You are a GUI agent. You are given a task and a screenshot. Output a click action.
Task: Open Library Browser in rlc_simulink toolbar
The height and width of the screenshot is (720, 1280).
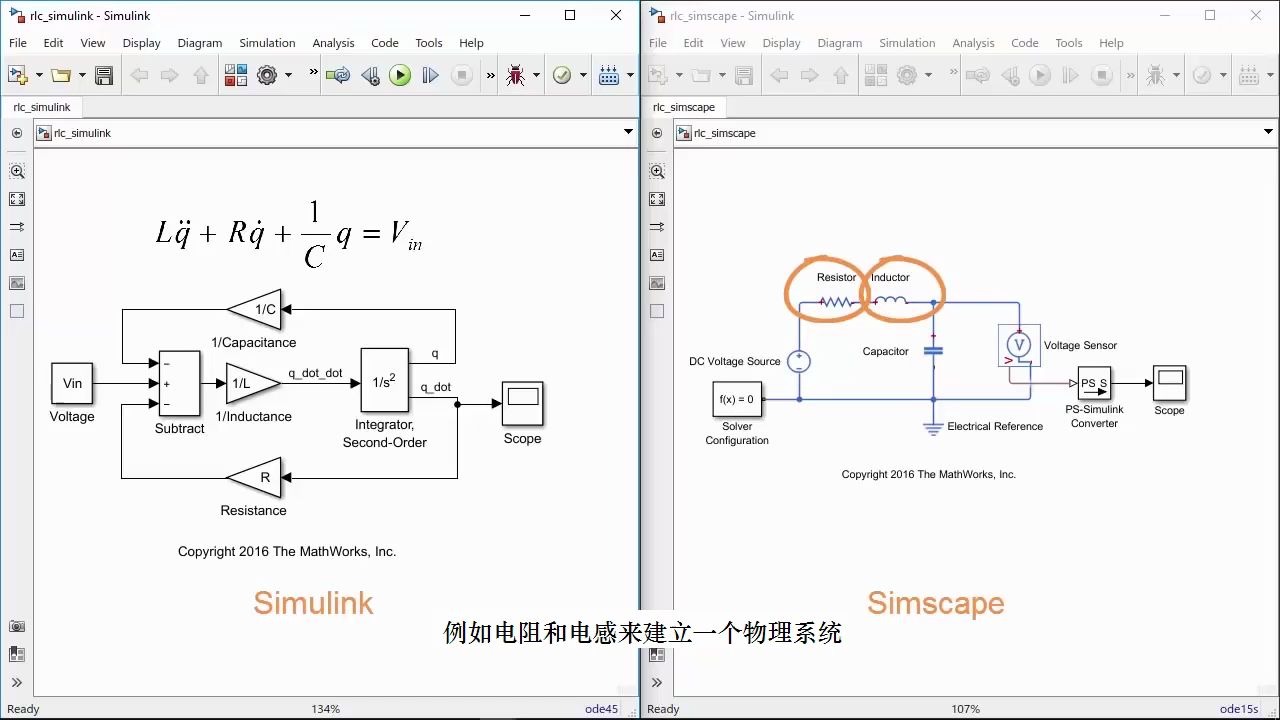coord(236,75)
